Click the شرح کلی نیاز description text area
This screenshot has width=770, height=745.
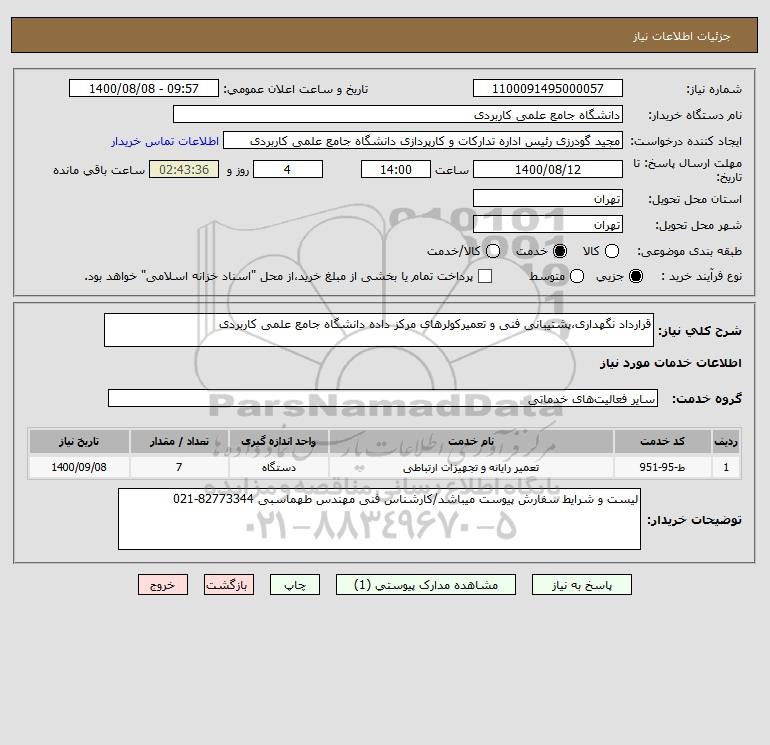(x=379, y=330)
